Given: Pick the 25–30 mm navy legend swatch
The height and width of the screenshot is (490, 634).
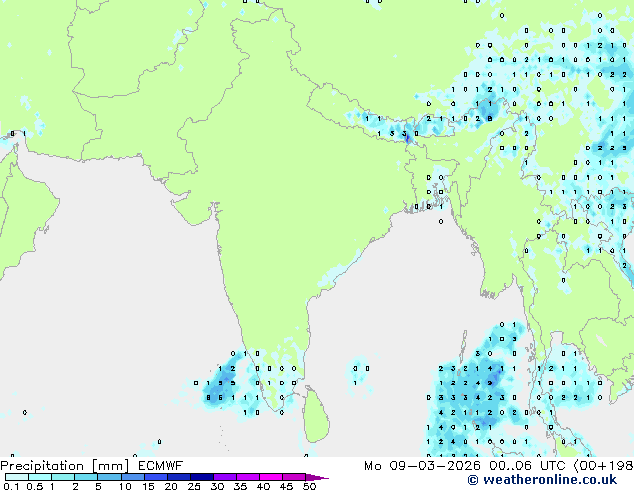Looking at the screenshot, I should (x=202, y=477).
